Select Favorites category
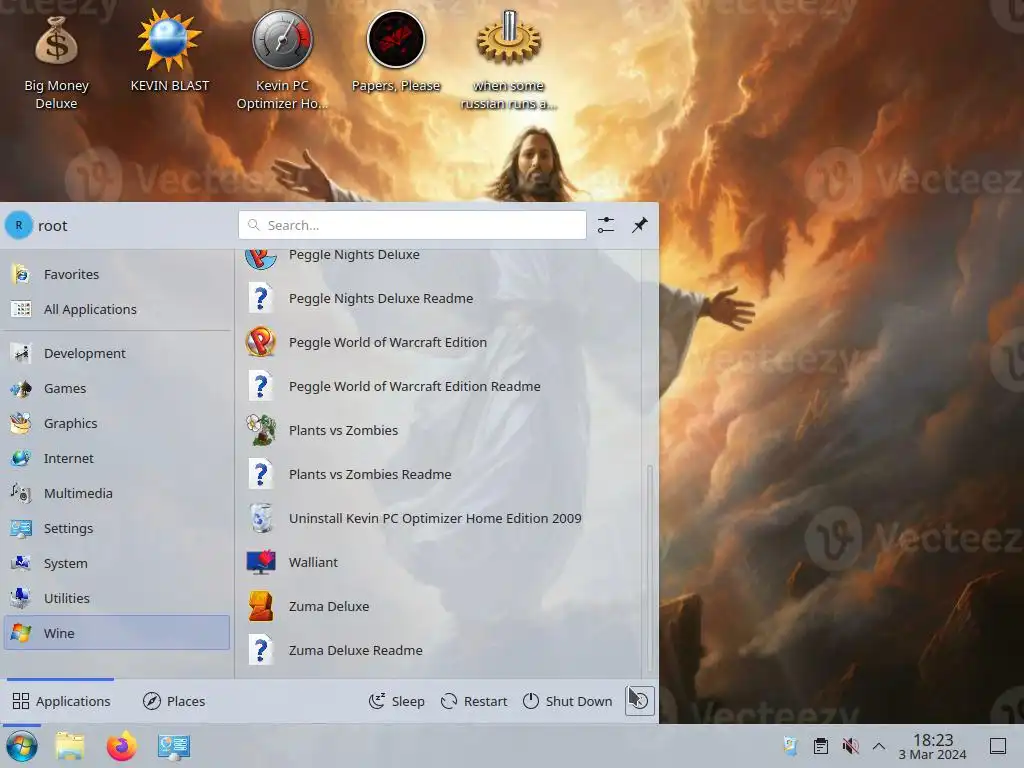1024x768 pixels. (117, 274)
